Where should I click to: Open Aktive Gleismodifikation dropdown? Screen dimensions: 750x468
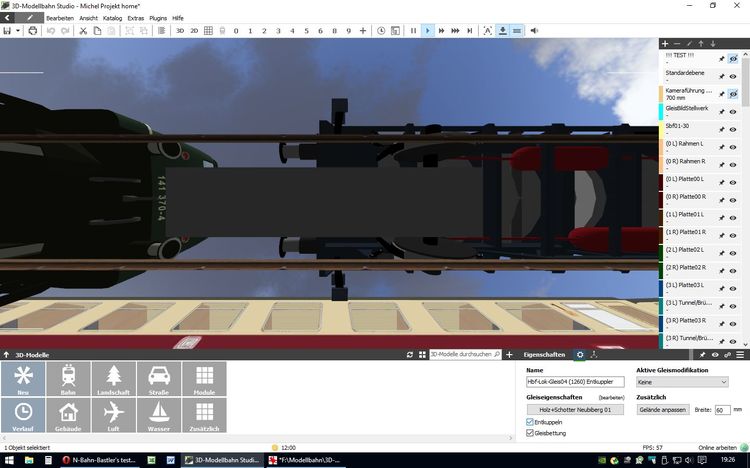coord(682,381)
